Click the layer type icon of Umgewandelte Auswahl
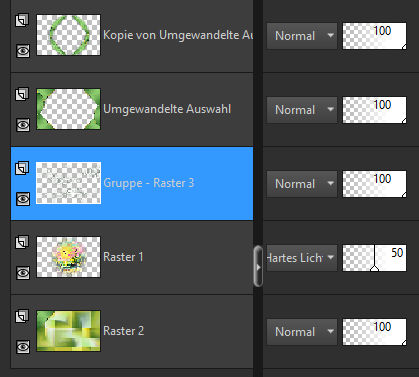 click(x=22, y=94)
